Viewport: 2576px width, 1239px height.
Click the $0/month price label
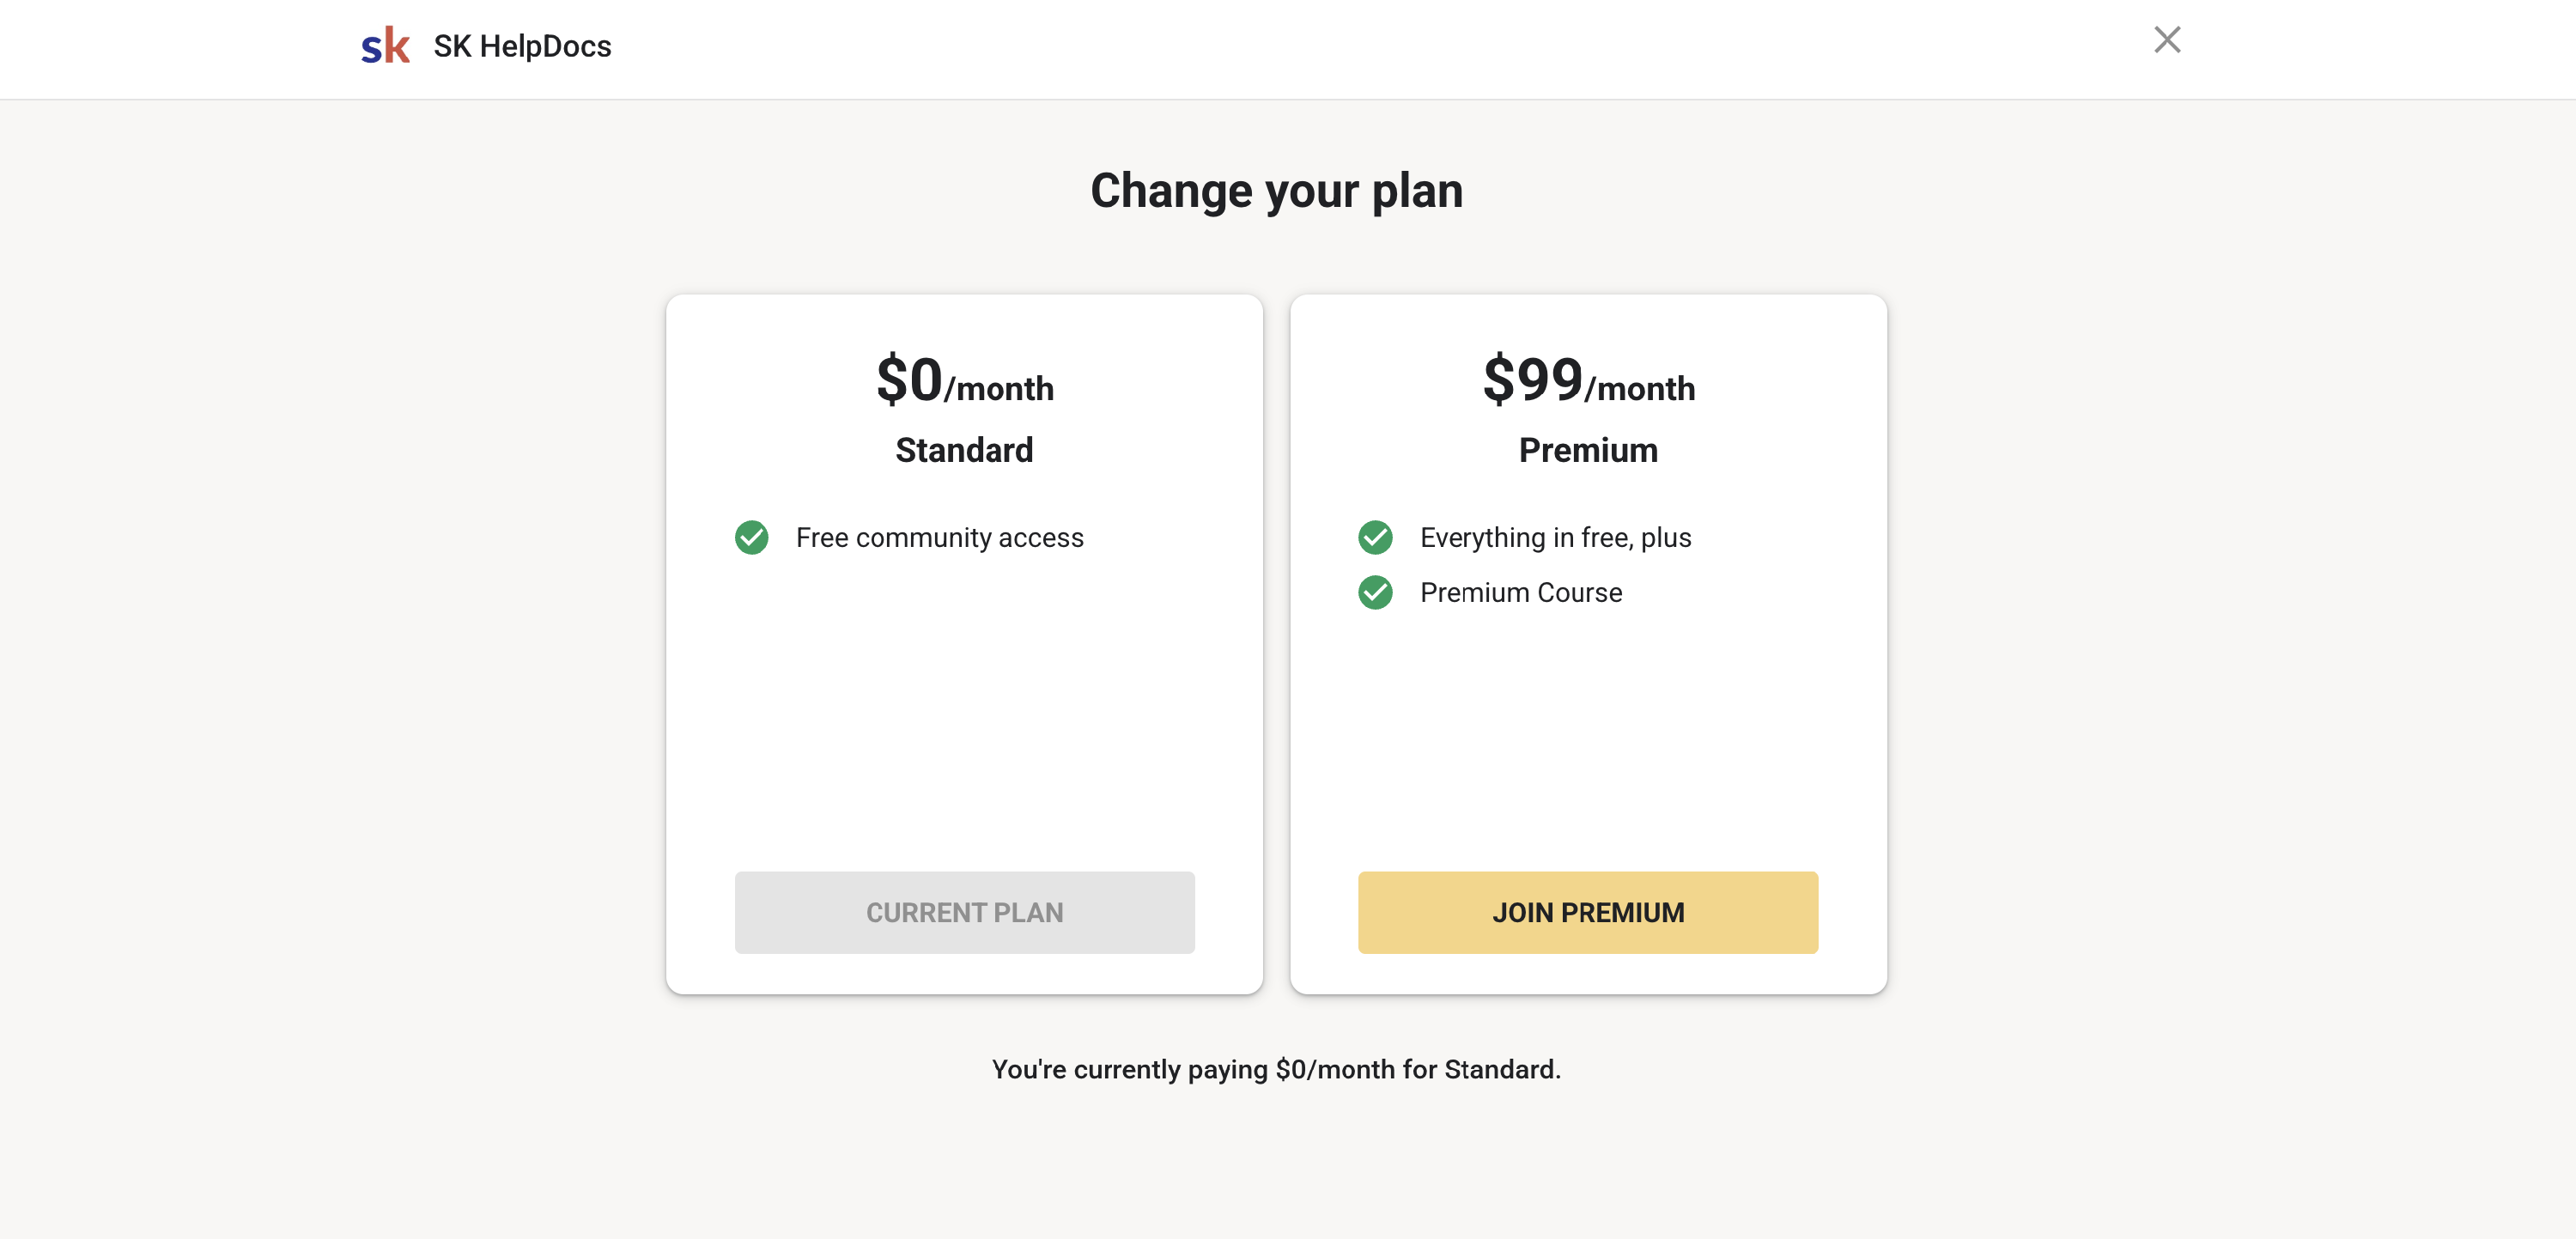pyautogui.click(x=964, y=381)
